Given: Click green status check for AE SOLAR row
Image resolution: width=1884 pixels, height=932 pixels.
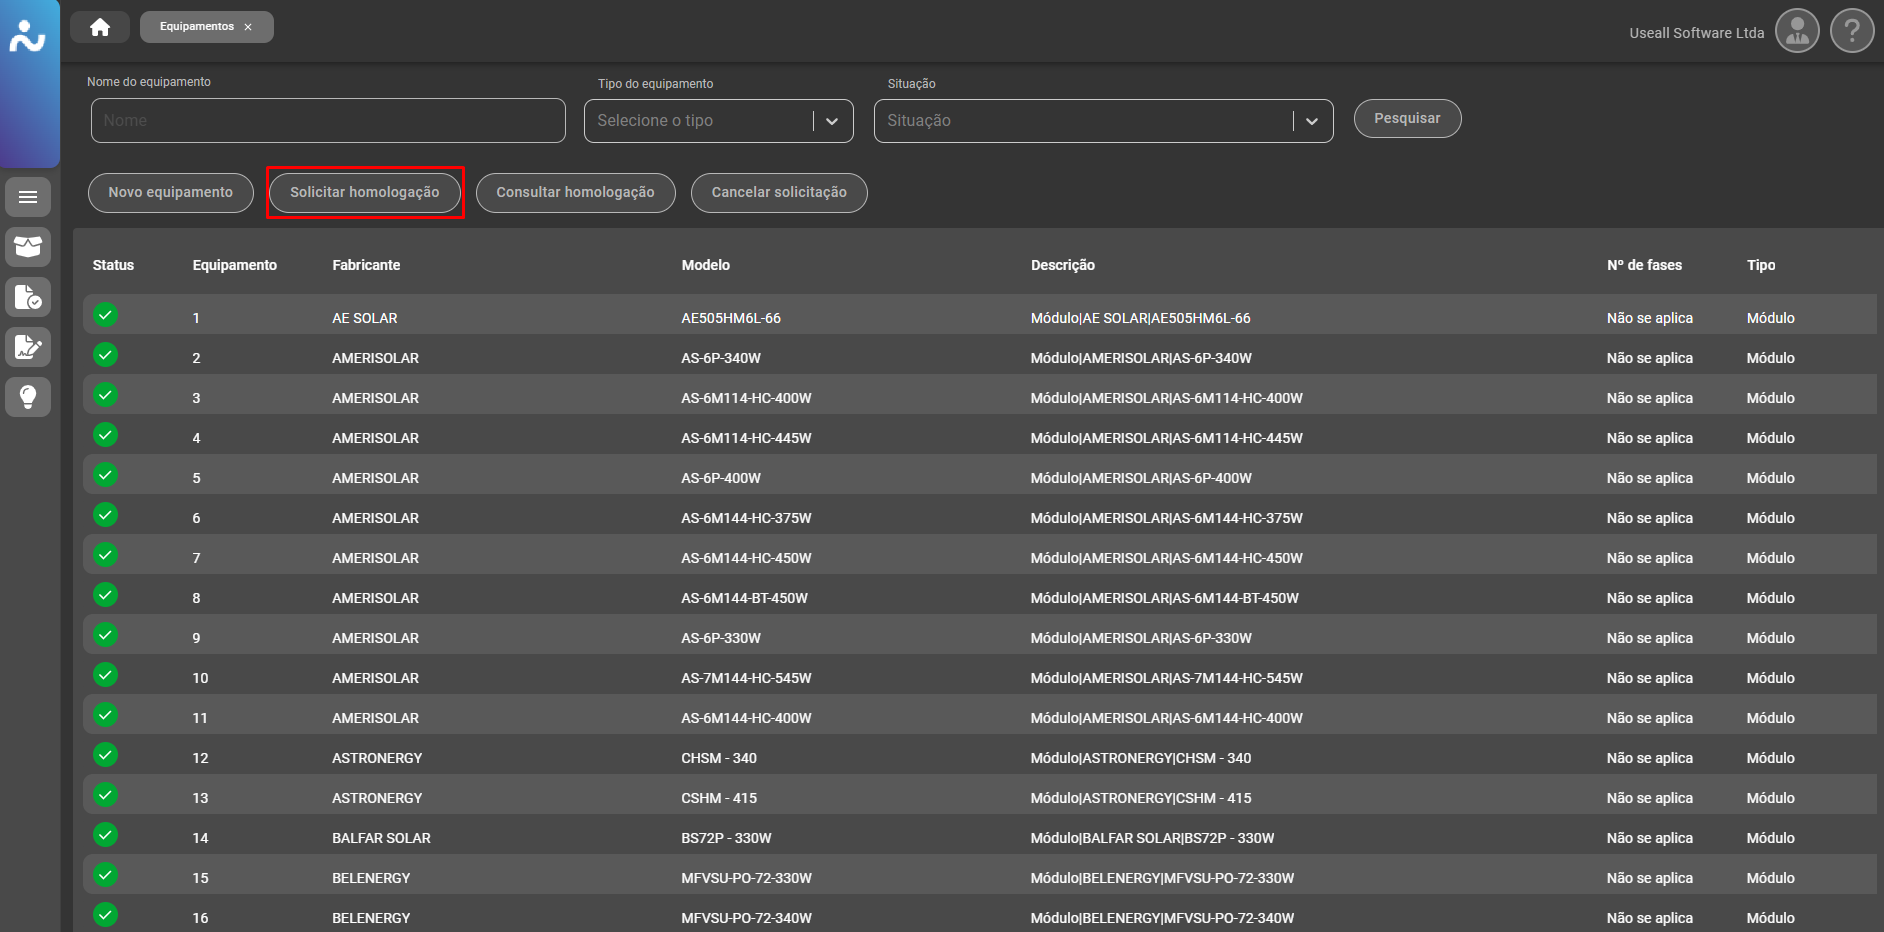Looking at the screenshot, I should tap(106, 315).
